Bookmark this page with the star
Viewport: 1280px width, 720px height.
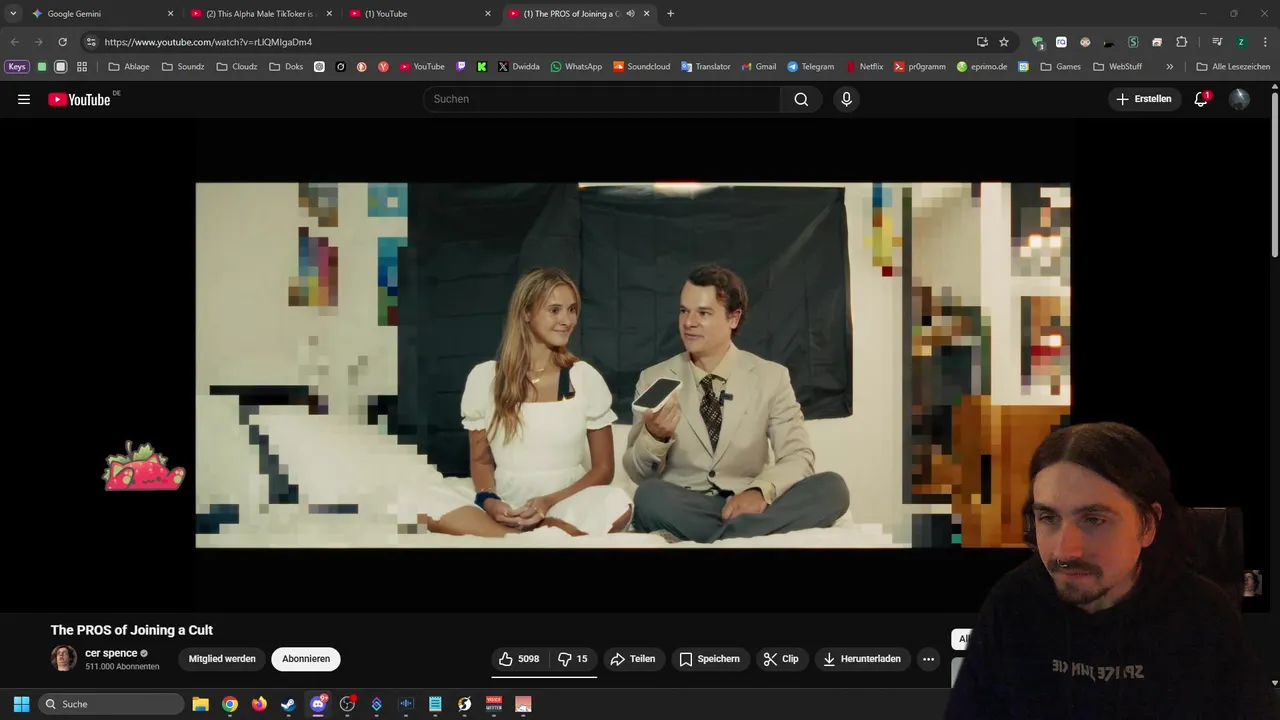(x=1004, y=42)
